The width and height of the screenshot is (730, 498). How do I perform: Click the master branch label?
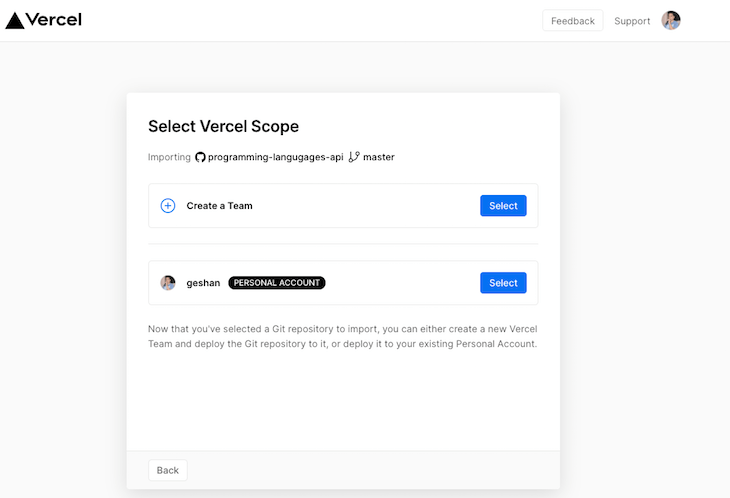point(379,157)
